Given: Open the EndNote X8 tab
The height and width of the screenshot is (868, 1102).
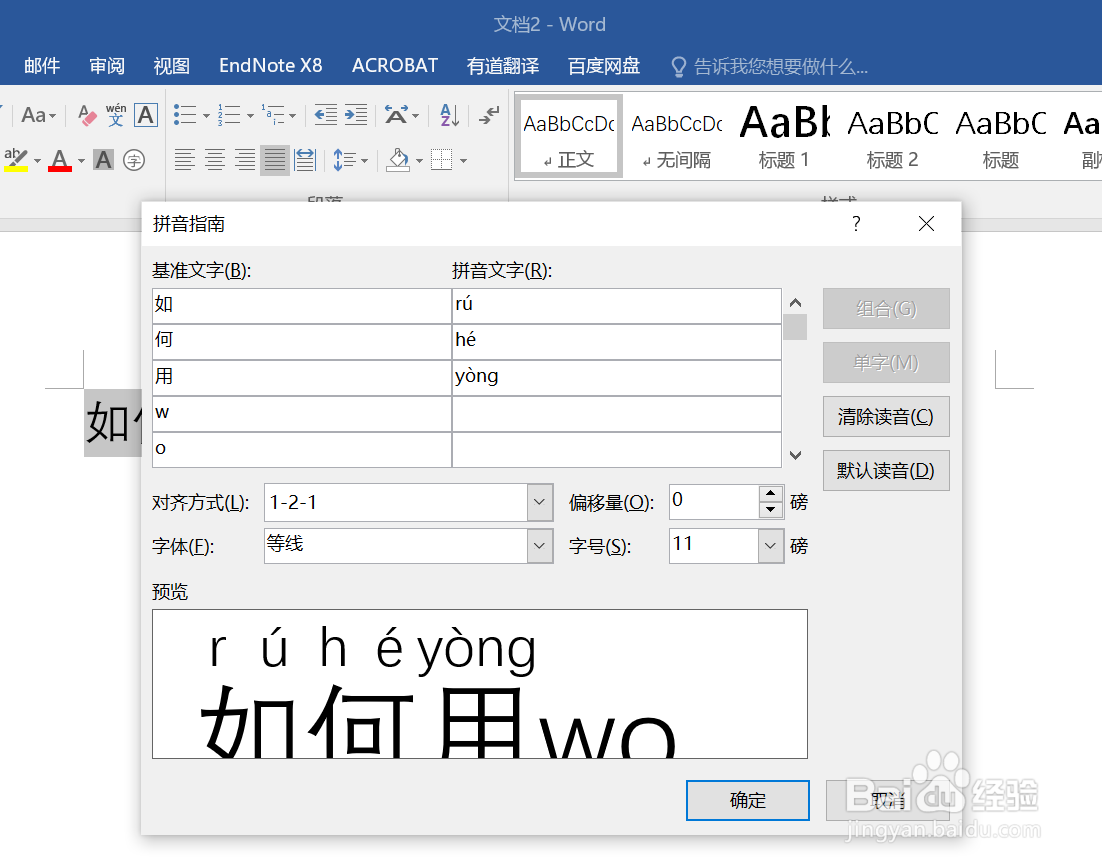Looking at the screenshot, I should (270, 65).
